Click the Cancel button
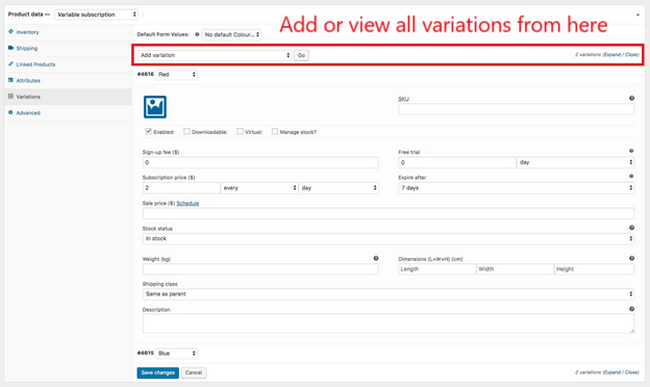This screenshot has height=387, width=650. click(194, 373)
